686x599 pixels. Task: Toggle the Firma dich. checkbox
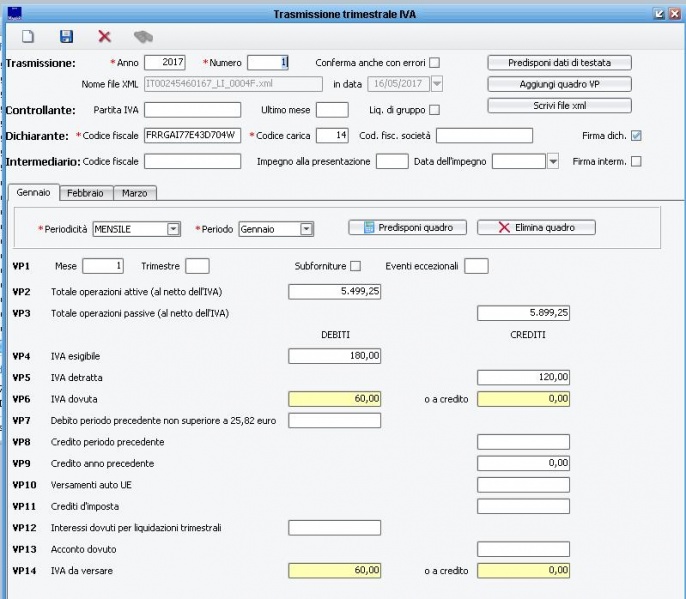[x=636, y=135]
